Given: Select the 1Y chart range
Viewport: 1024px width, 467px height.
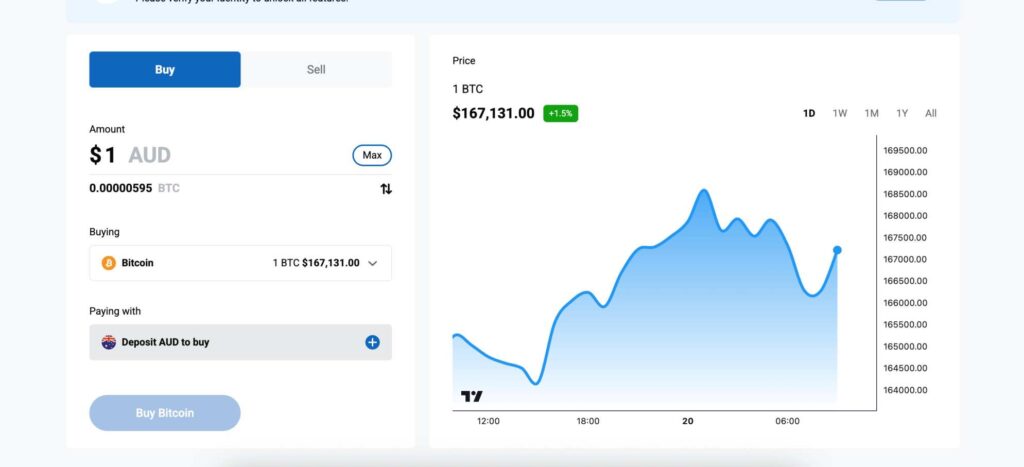Looking at the screenshot, I should pos(902,113).
